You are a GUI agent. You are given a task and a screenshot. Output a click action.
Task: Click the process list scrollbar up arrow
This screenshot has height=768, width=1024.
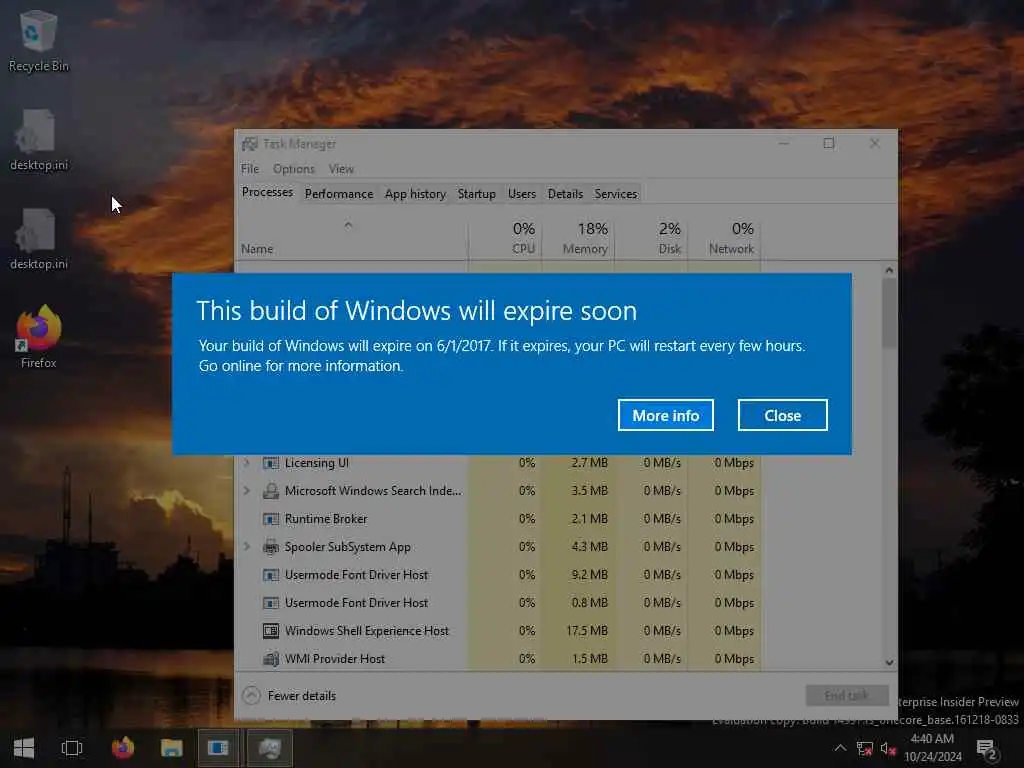(x=889, y=270)
